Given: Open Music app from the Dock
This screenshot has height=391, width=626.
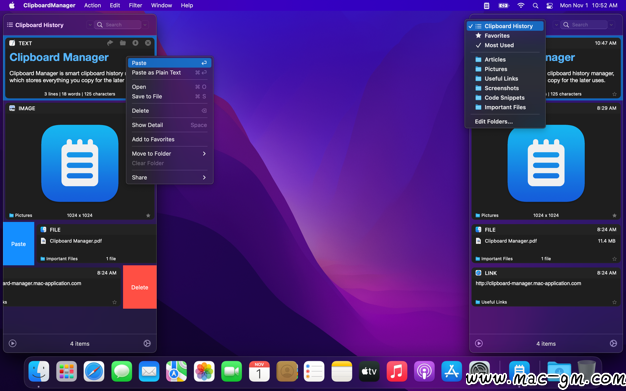Looking at the screenshot, I should 396,371.
